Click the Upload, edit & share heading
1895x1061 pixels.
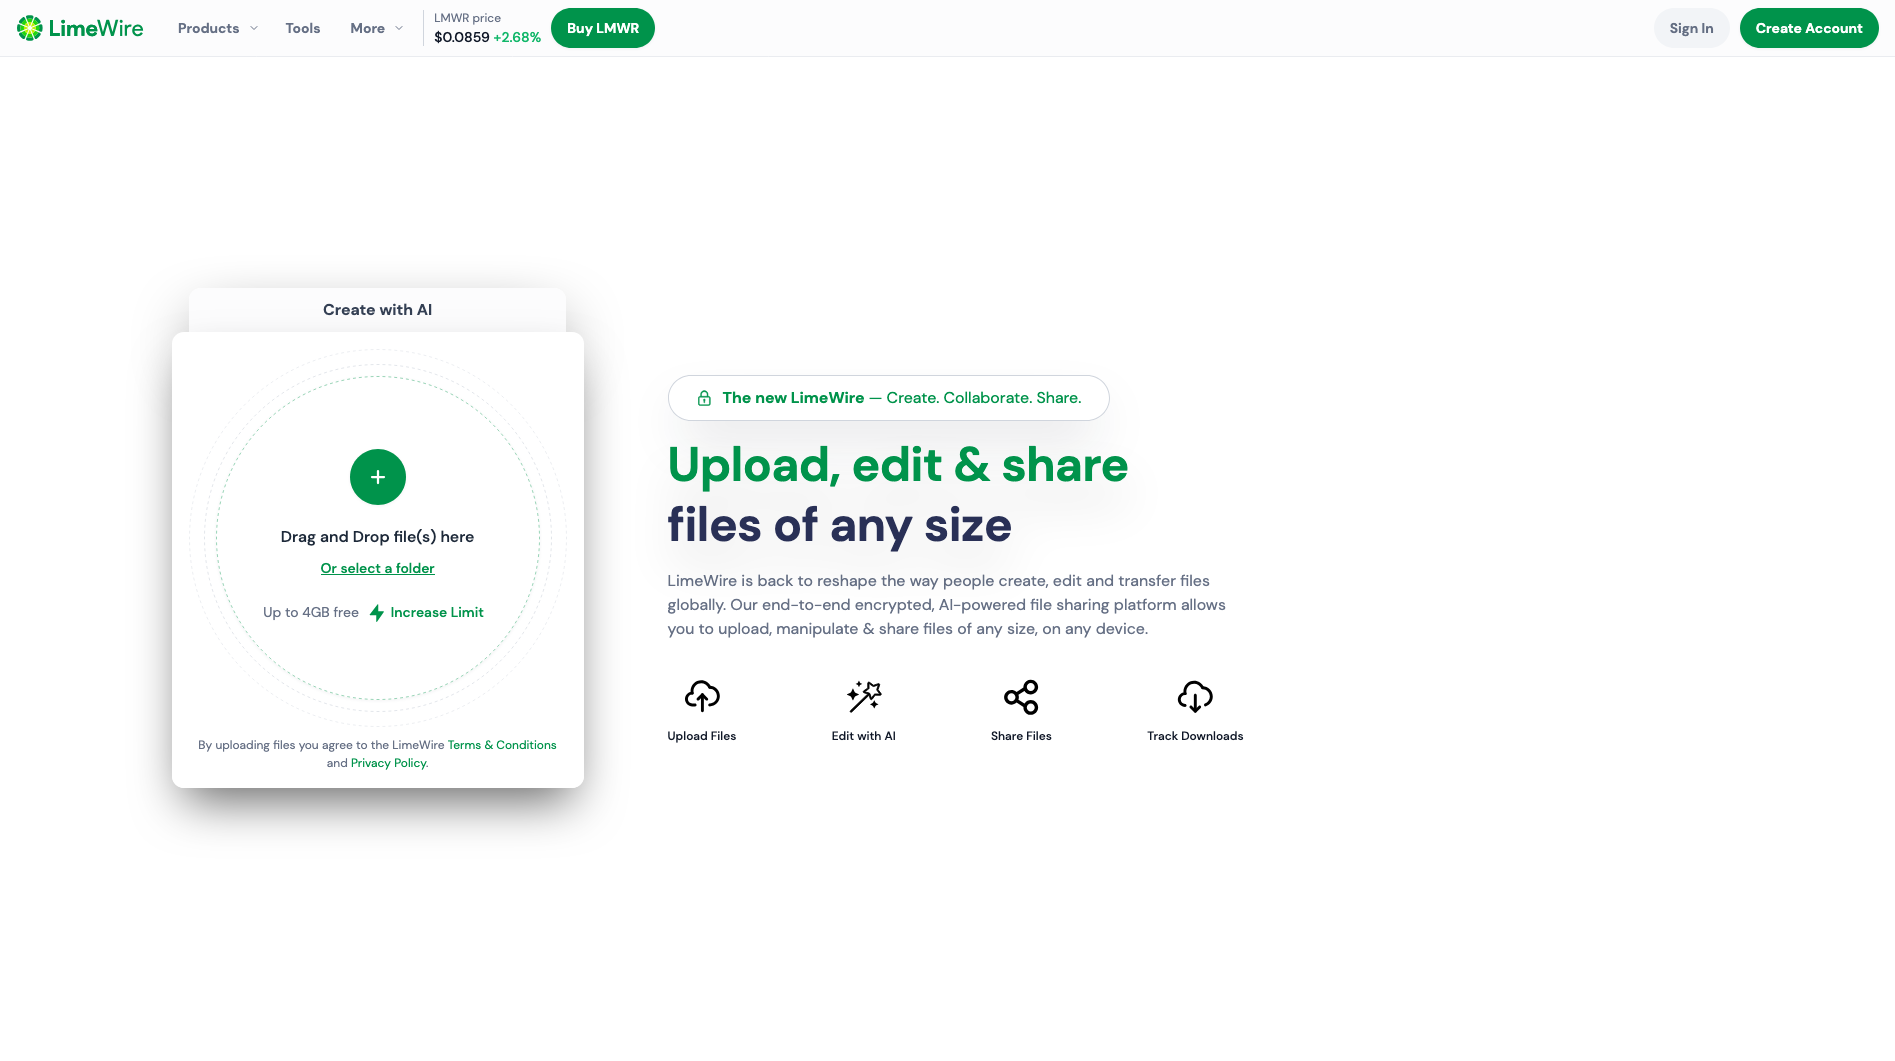click(898, 465)
